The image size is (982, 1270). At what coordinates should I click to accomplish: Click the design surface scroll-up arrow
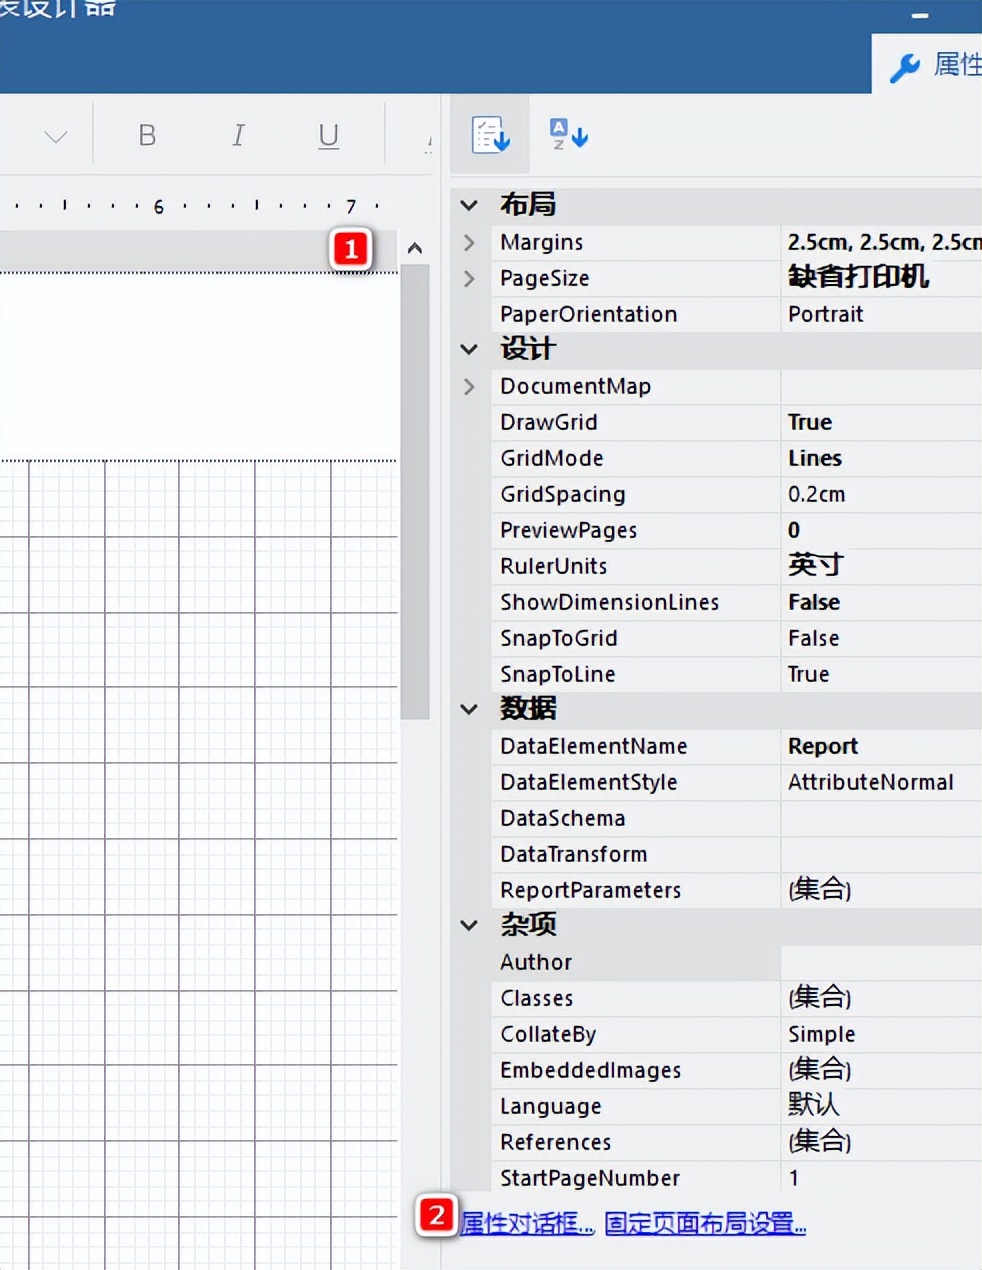(415, 248)
